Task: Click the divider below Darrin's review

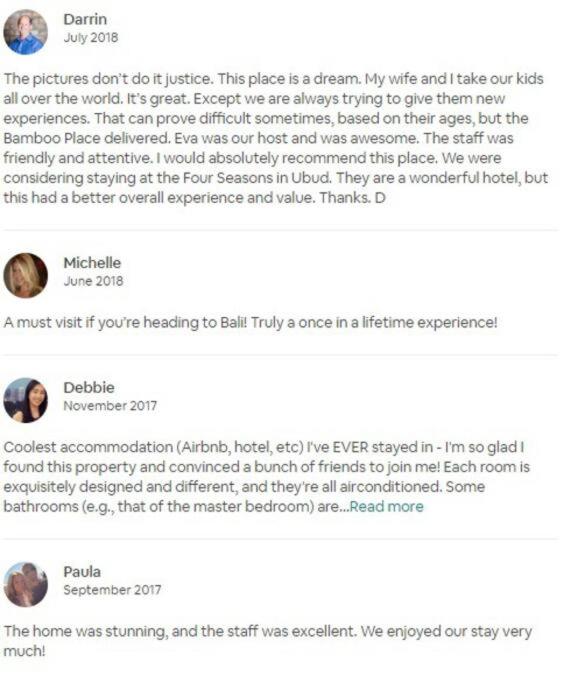Action: [281, 230]
